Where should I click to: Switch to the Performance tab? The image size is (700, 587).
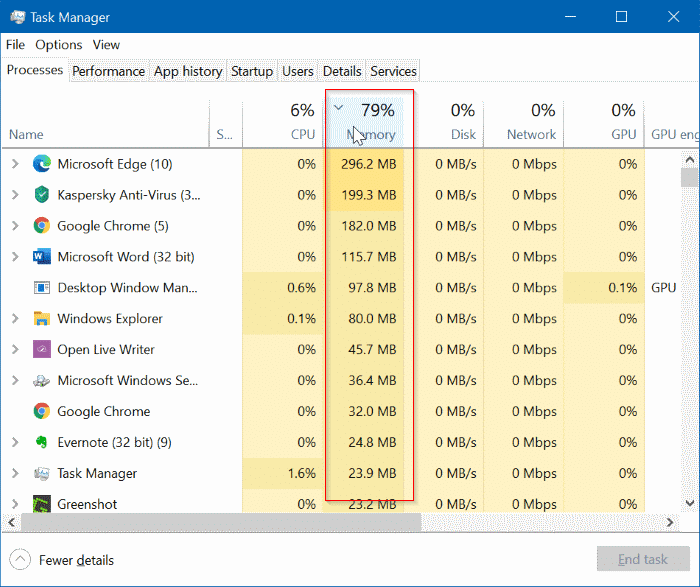click(x=108, y=71)
